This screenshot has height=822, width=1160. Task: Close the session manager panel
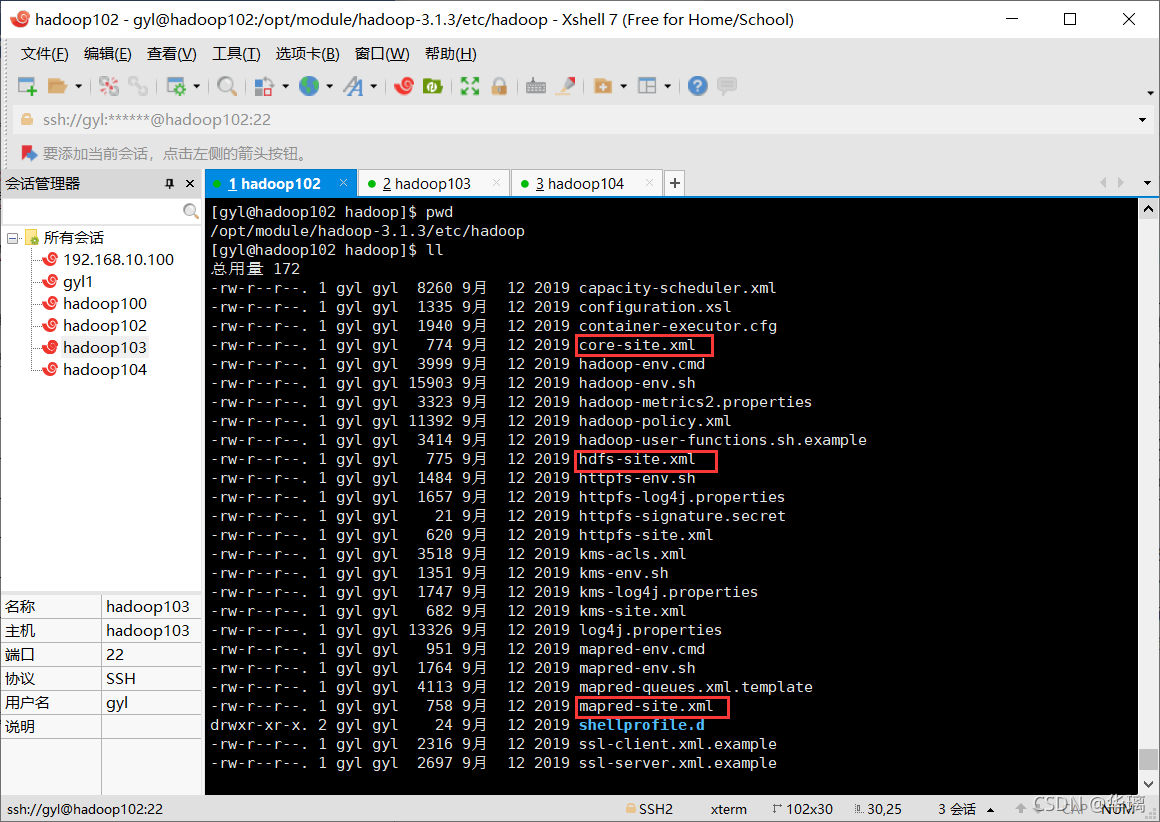click(x=190, y=183)
